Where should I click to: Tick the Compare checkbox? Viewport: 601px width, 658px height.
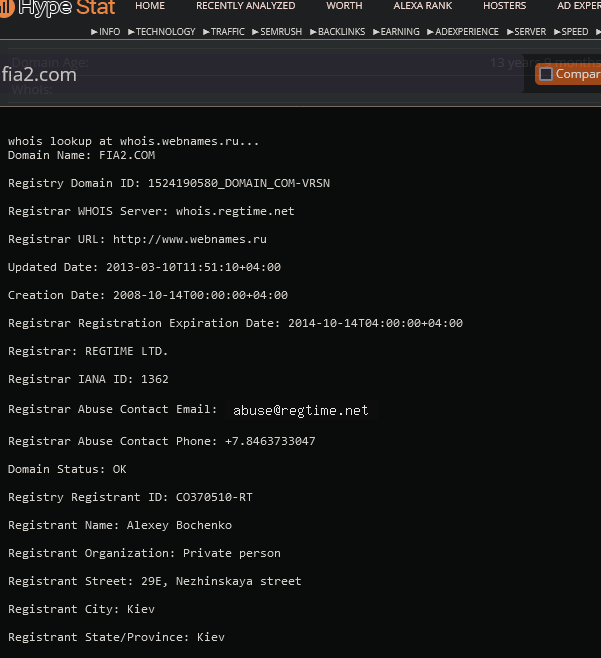pos(546,74)
